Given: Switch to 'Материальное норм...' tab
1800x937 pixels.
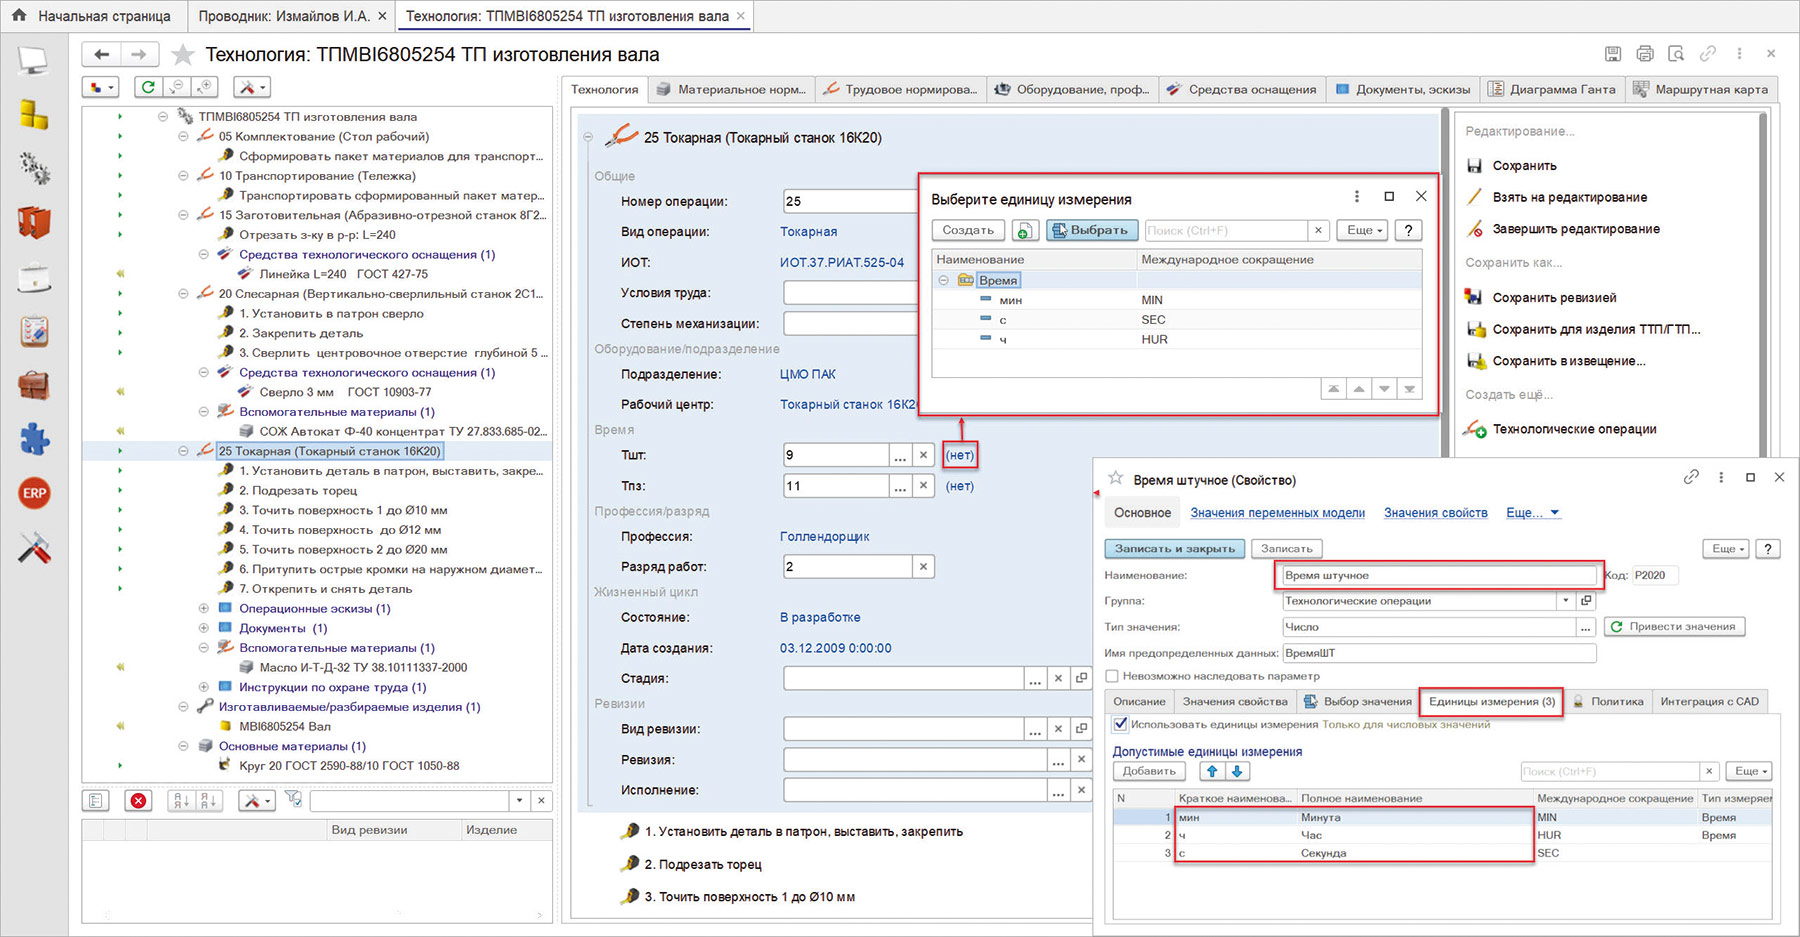Looking at the screenshot, I should (x=731, y=89).
